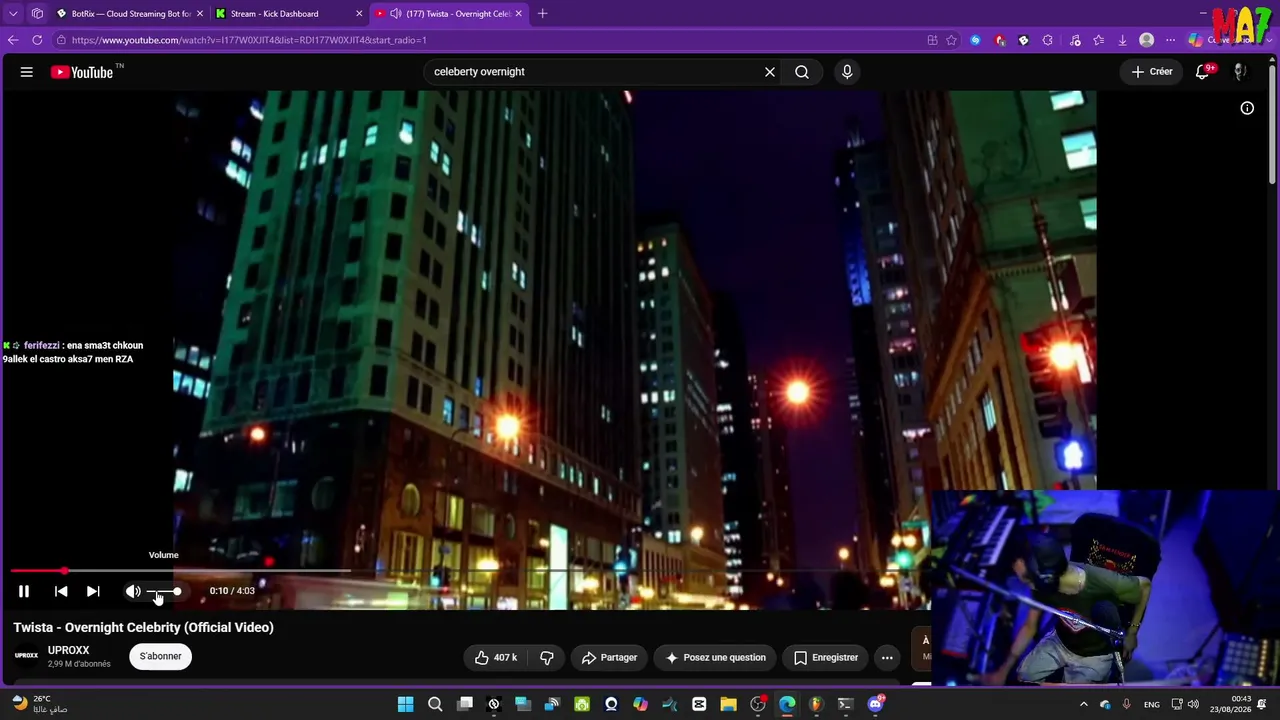Open the media control music icon
Viewport: 1280px width, 720px height.
click(x=1075, y=40)
